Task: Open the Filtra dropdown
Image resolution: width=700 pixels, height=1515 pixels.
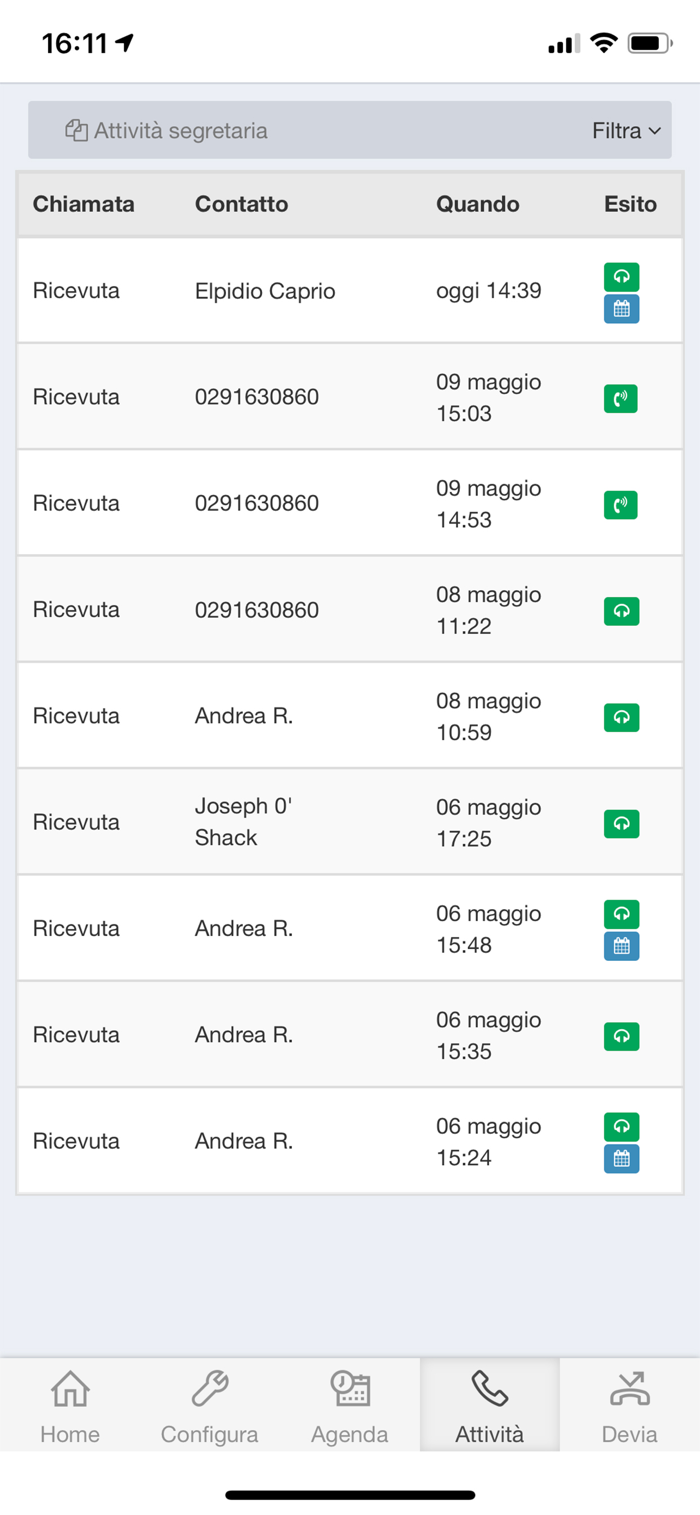Action: 626,130
